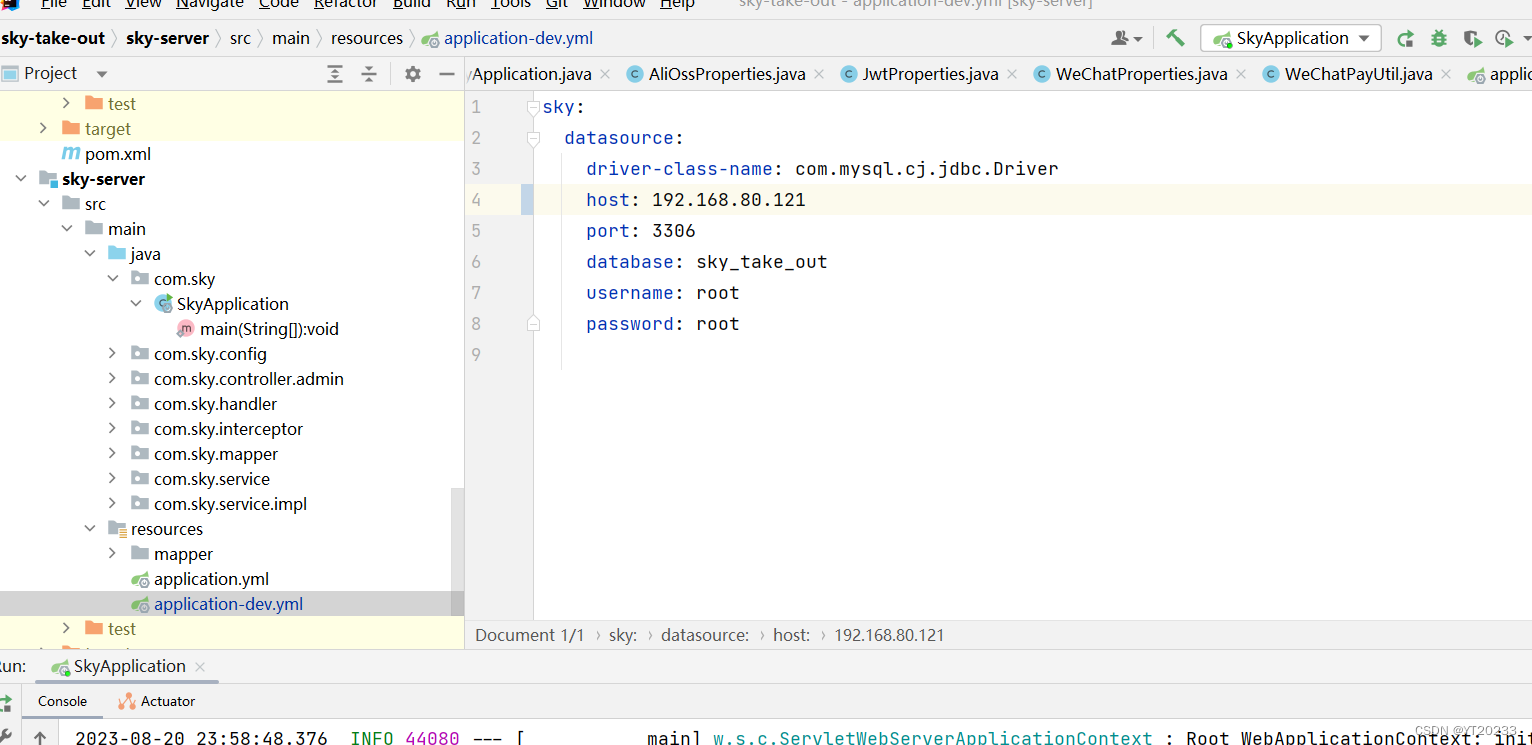Viewport: 1532px width, 745px height.
Task: Select application-dev.yml in project tree
Action: point(228,604)
